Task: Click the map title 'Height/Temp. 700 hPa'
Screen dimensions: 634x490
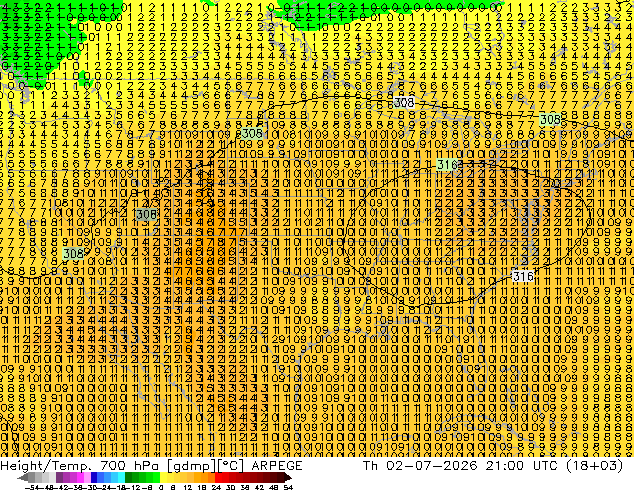Action: pyautogui.click(x=81, y=466)
